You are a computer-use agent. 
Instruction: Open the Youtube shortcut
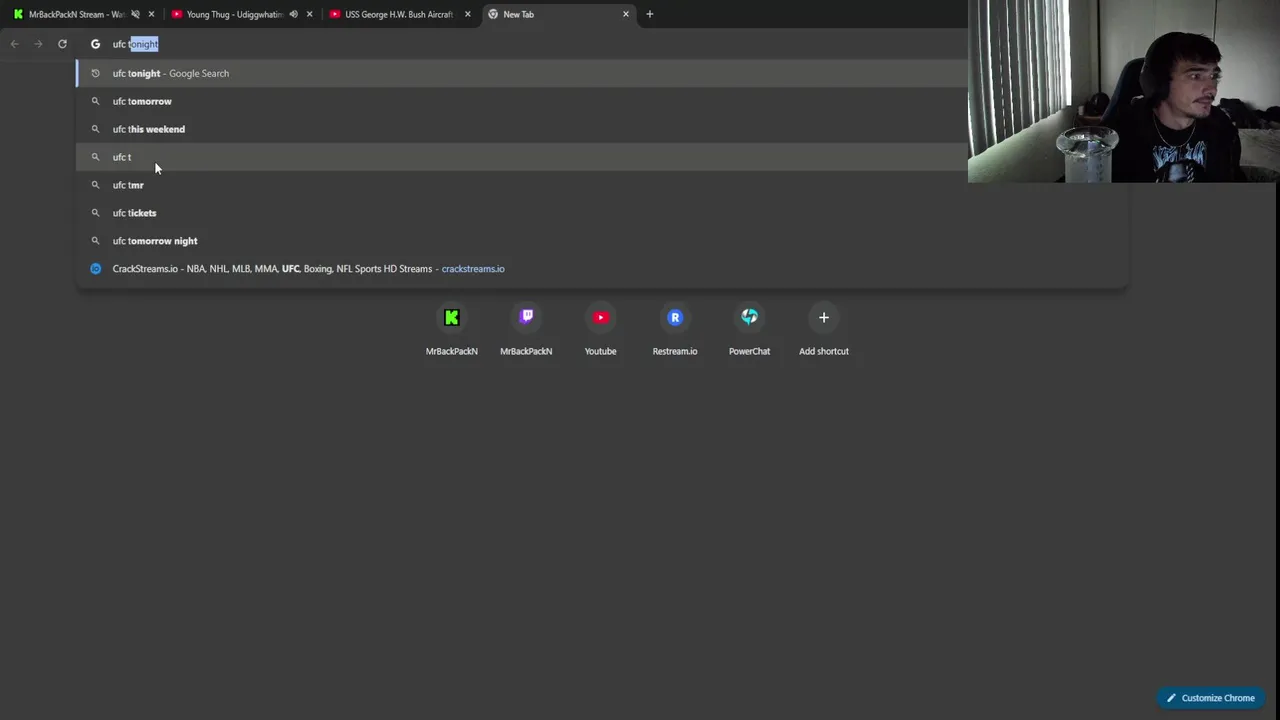pyautogui.click(x=600, y=330)
